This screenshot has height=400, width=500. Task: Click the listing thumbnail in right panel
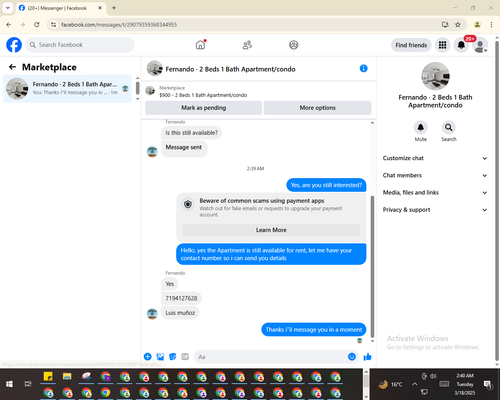(x=435, y=76)
